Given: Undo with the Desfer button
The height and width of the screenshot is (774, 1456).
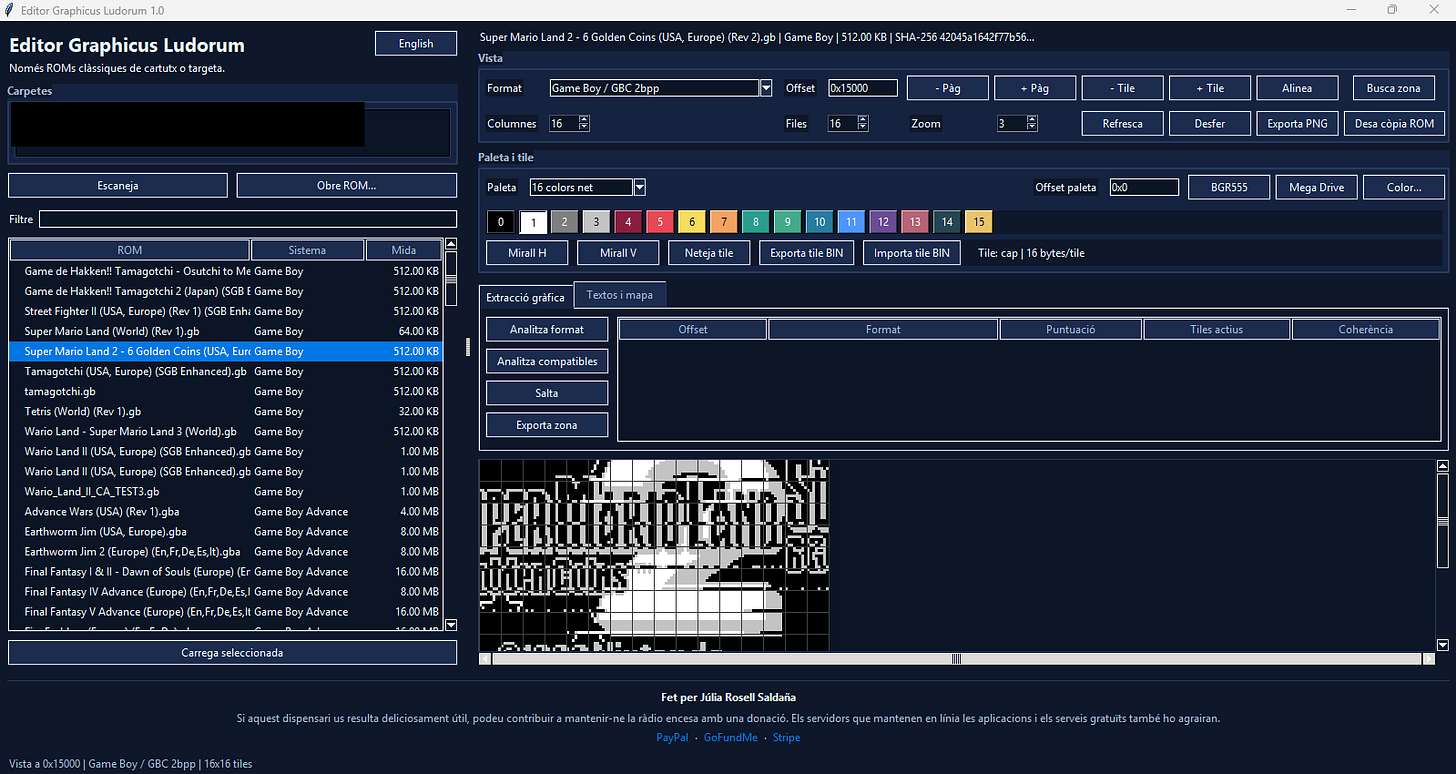Looking at the screenshot, I should point(1209,124).
